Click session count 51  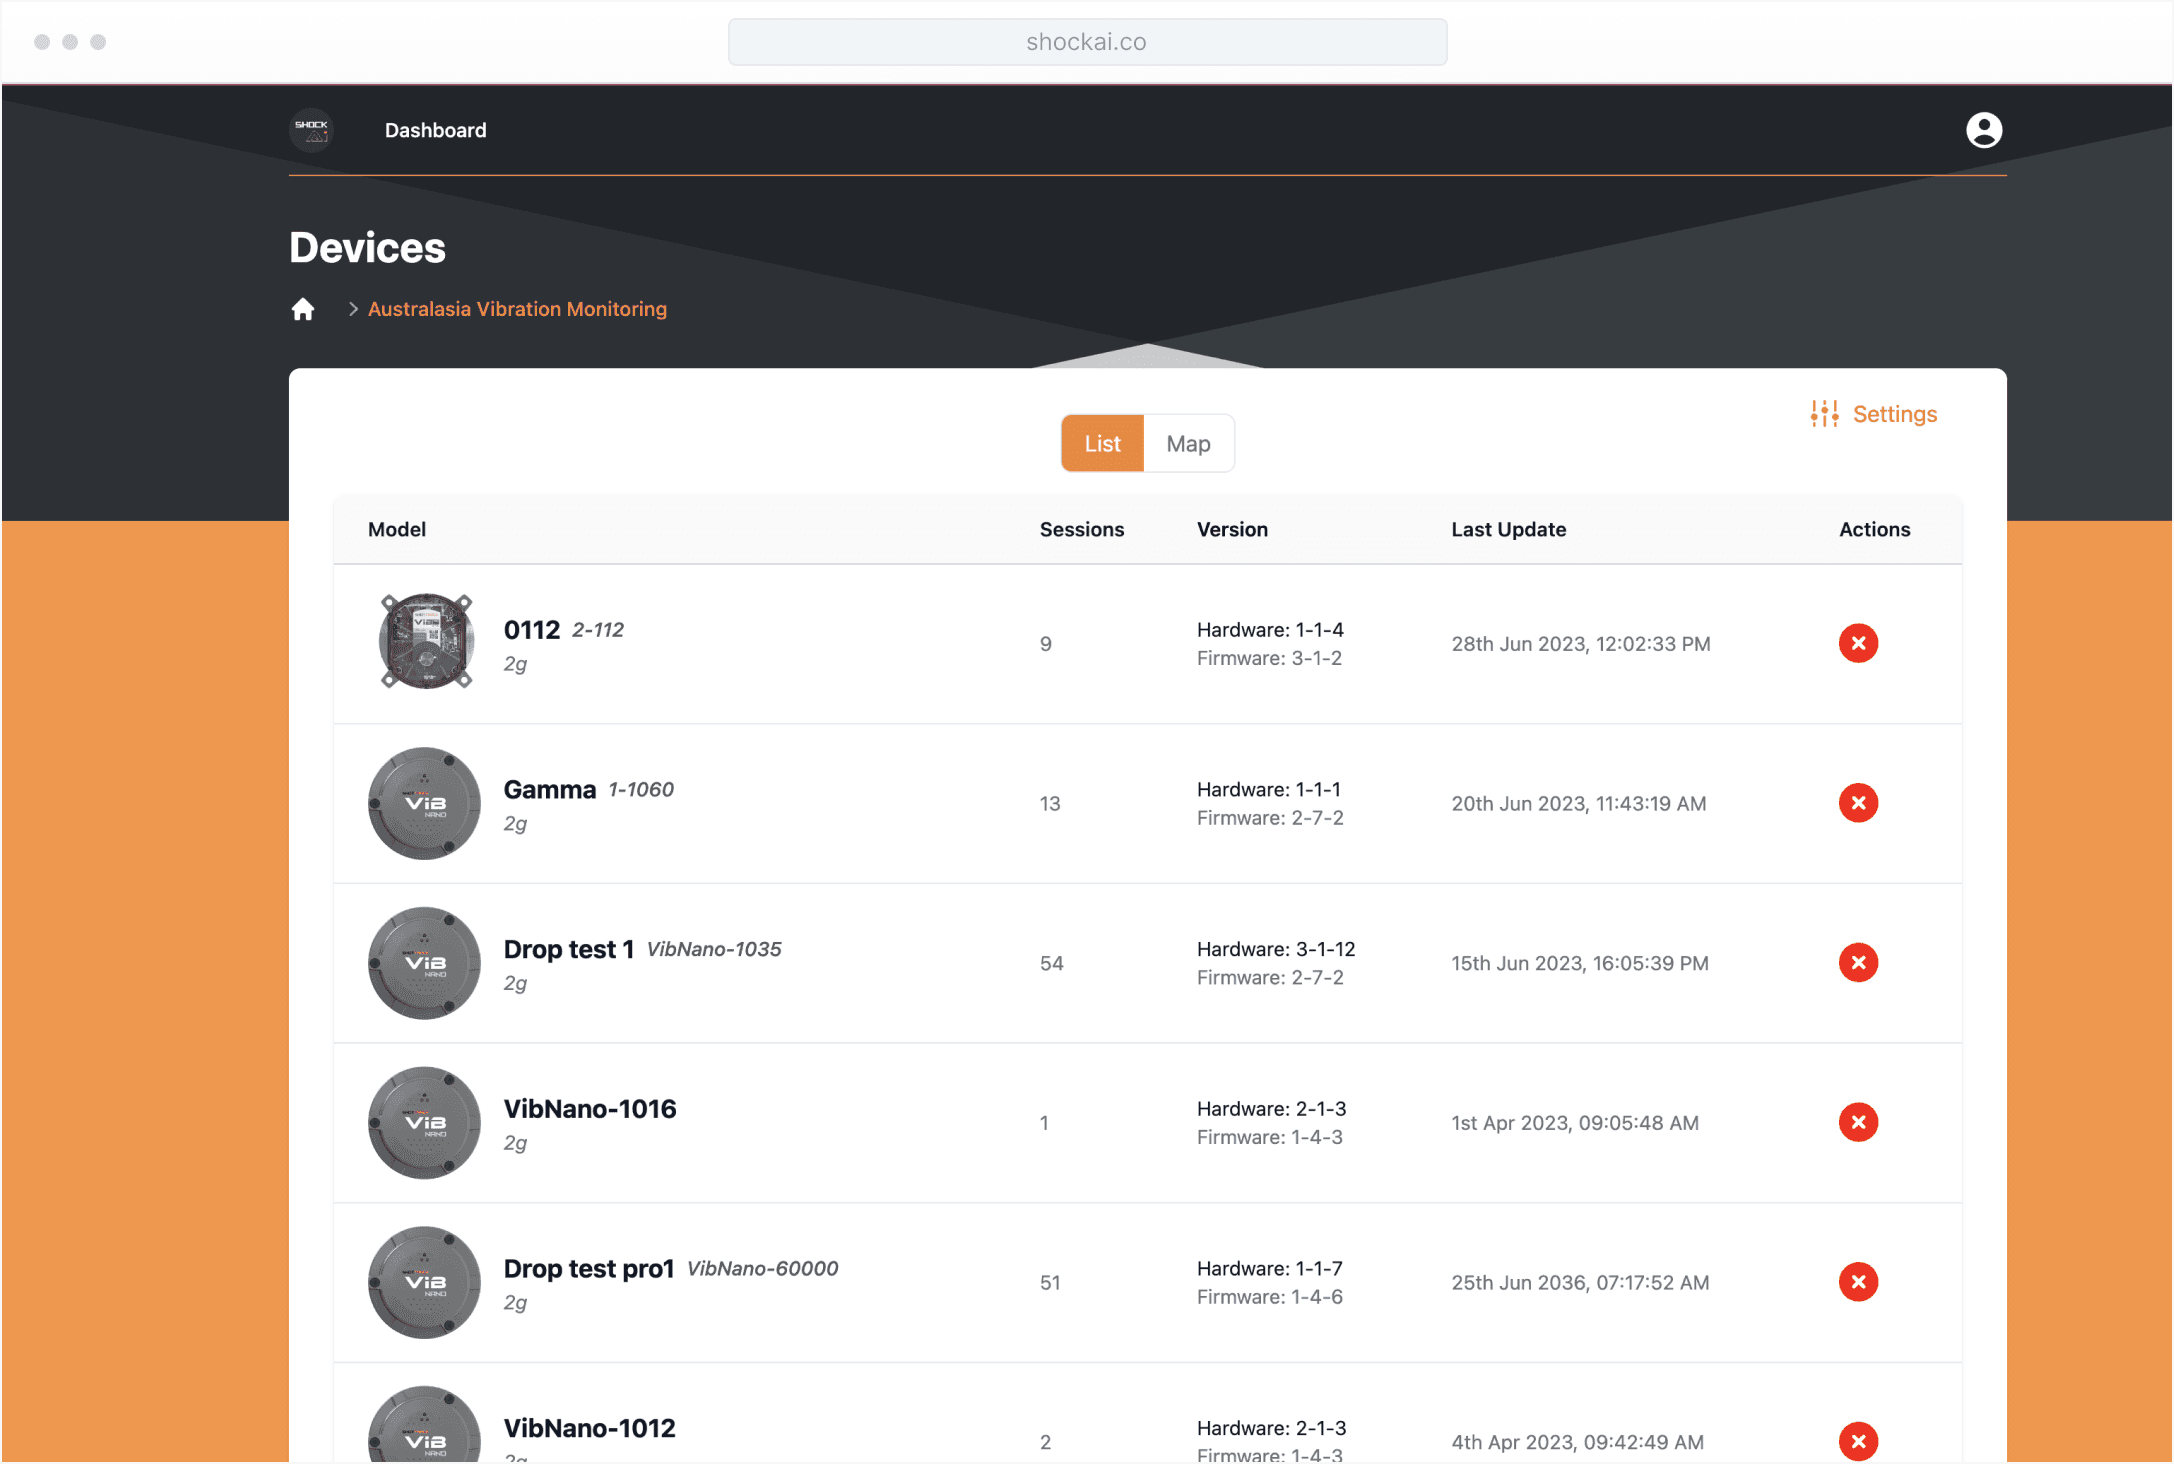(1050, 1282)
